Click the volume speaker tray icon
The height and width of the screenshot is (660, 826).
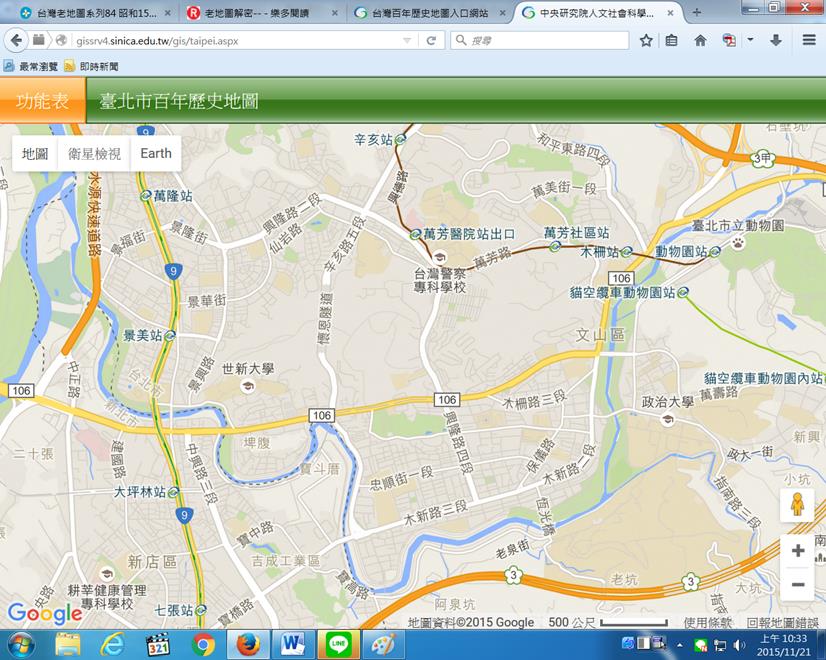tap(739, 645)
